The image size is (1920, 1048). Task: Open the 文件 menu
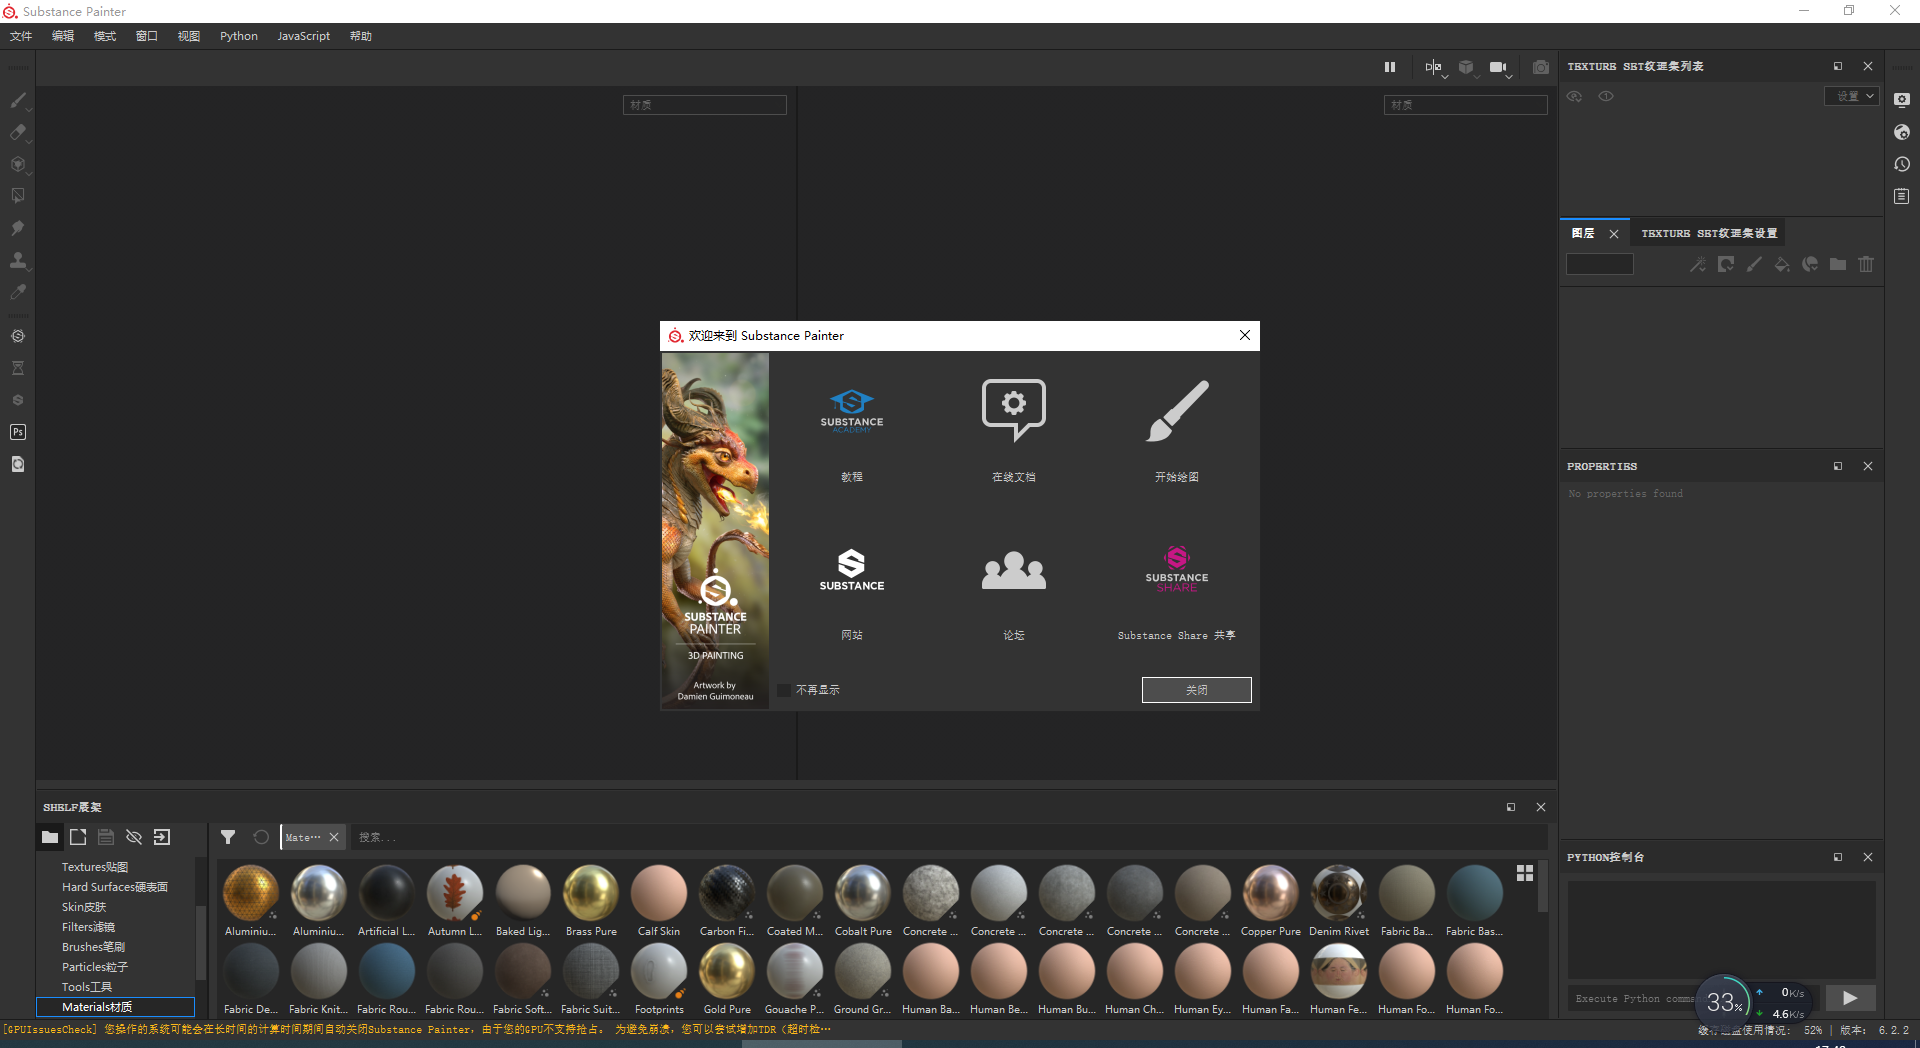pyautogui.click(x=21, y=36)
